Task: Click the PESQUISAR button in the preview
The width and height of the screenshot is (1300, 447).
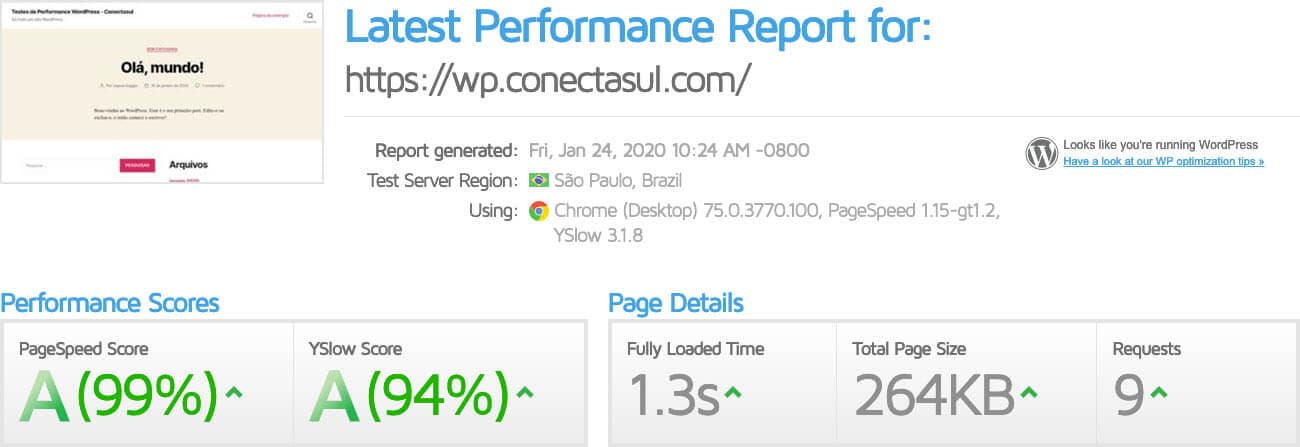Action: [x=137, y=165]
